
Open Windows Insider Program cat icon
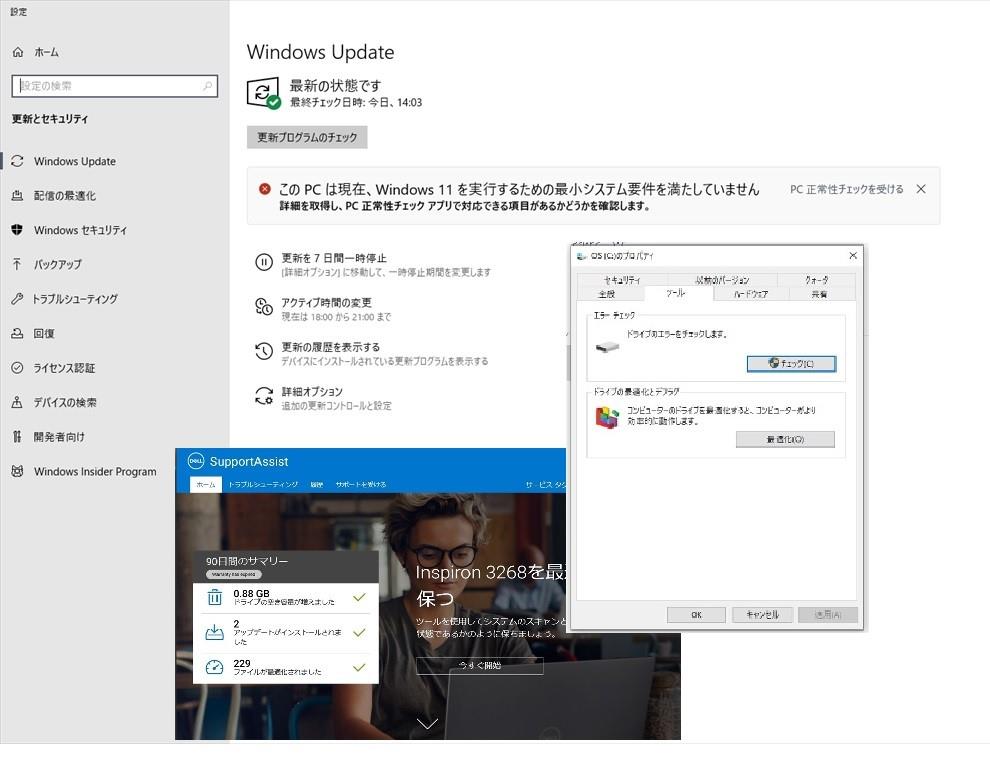click(x=18, y=471)
